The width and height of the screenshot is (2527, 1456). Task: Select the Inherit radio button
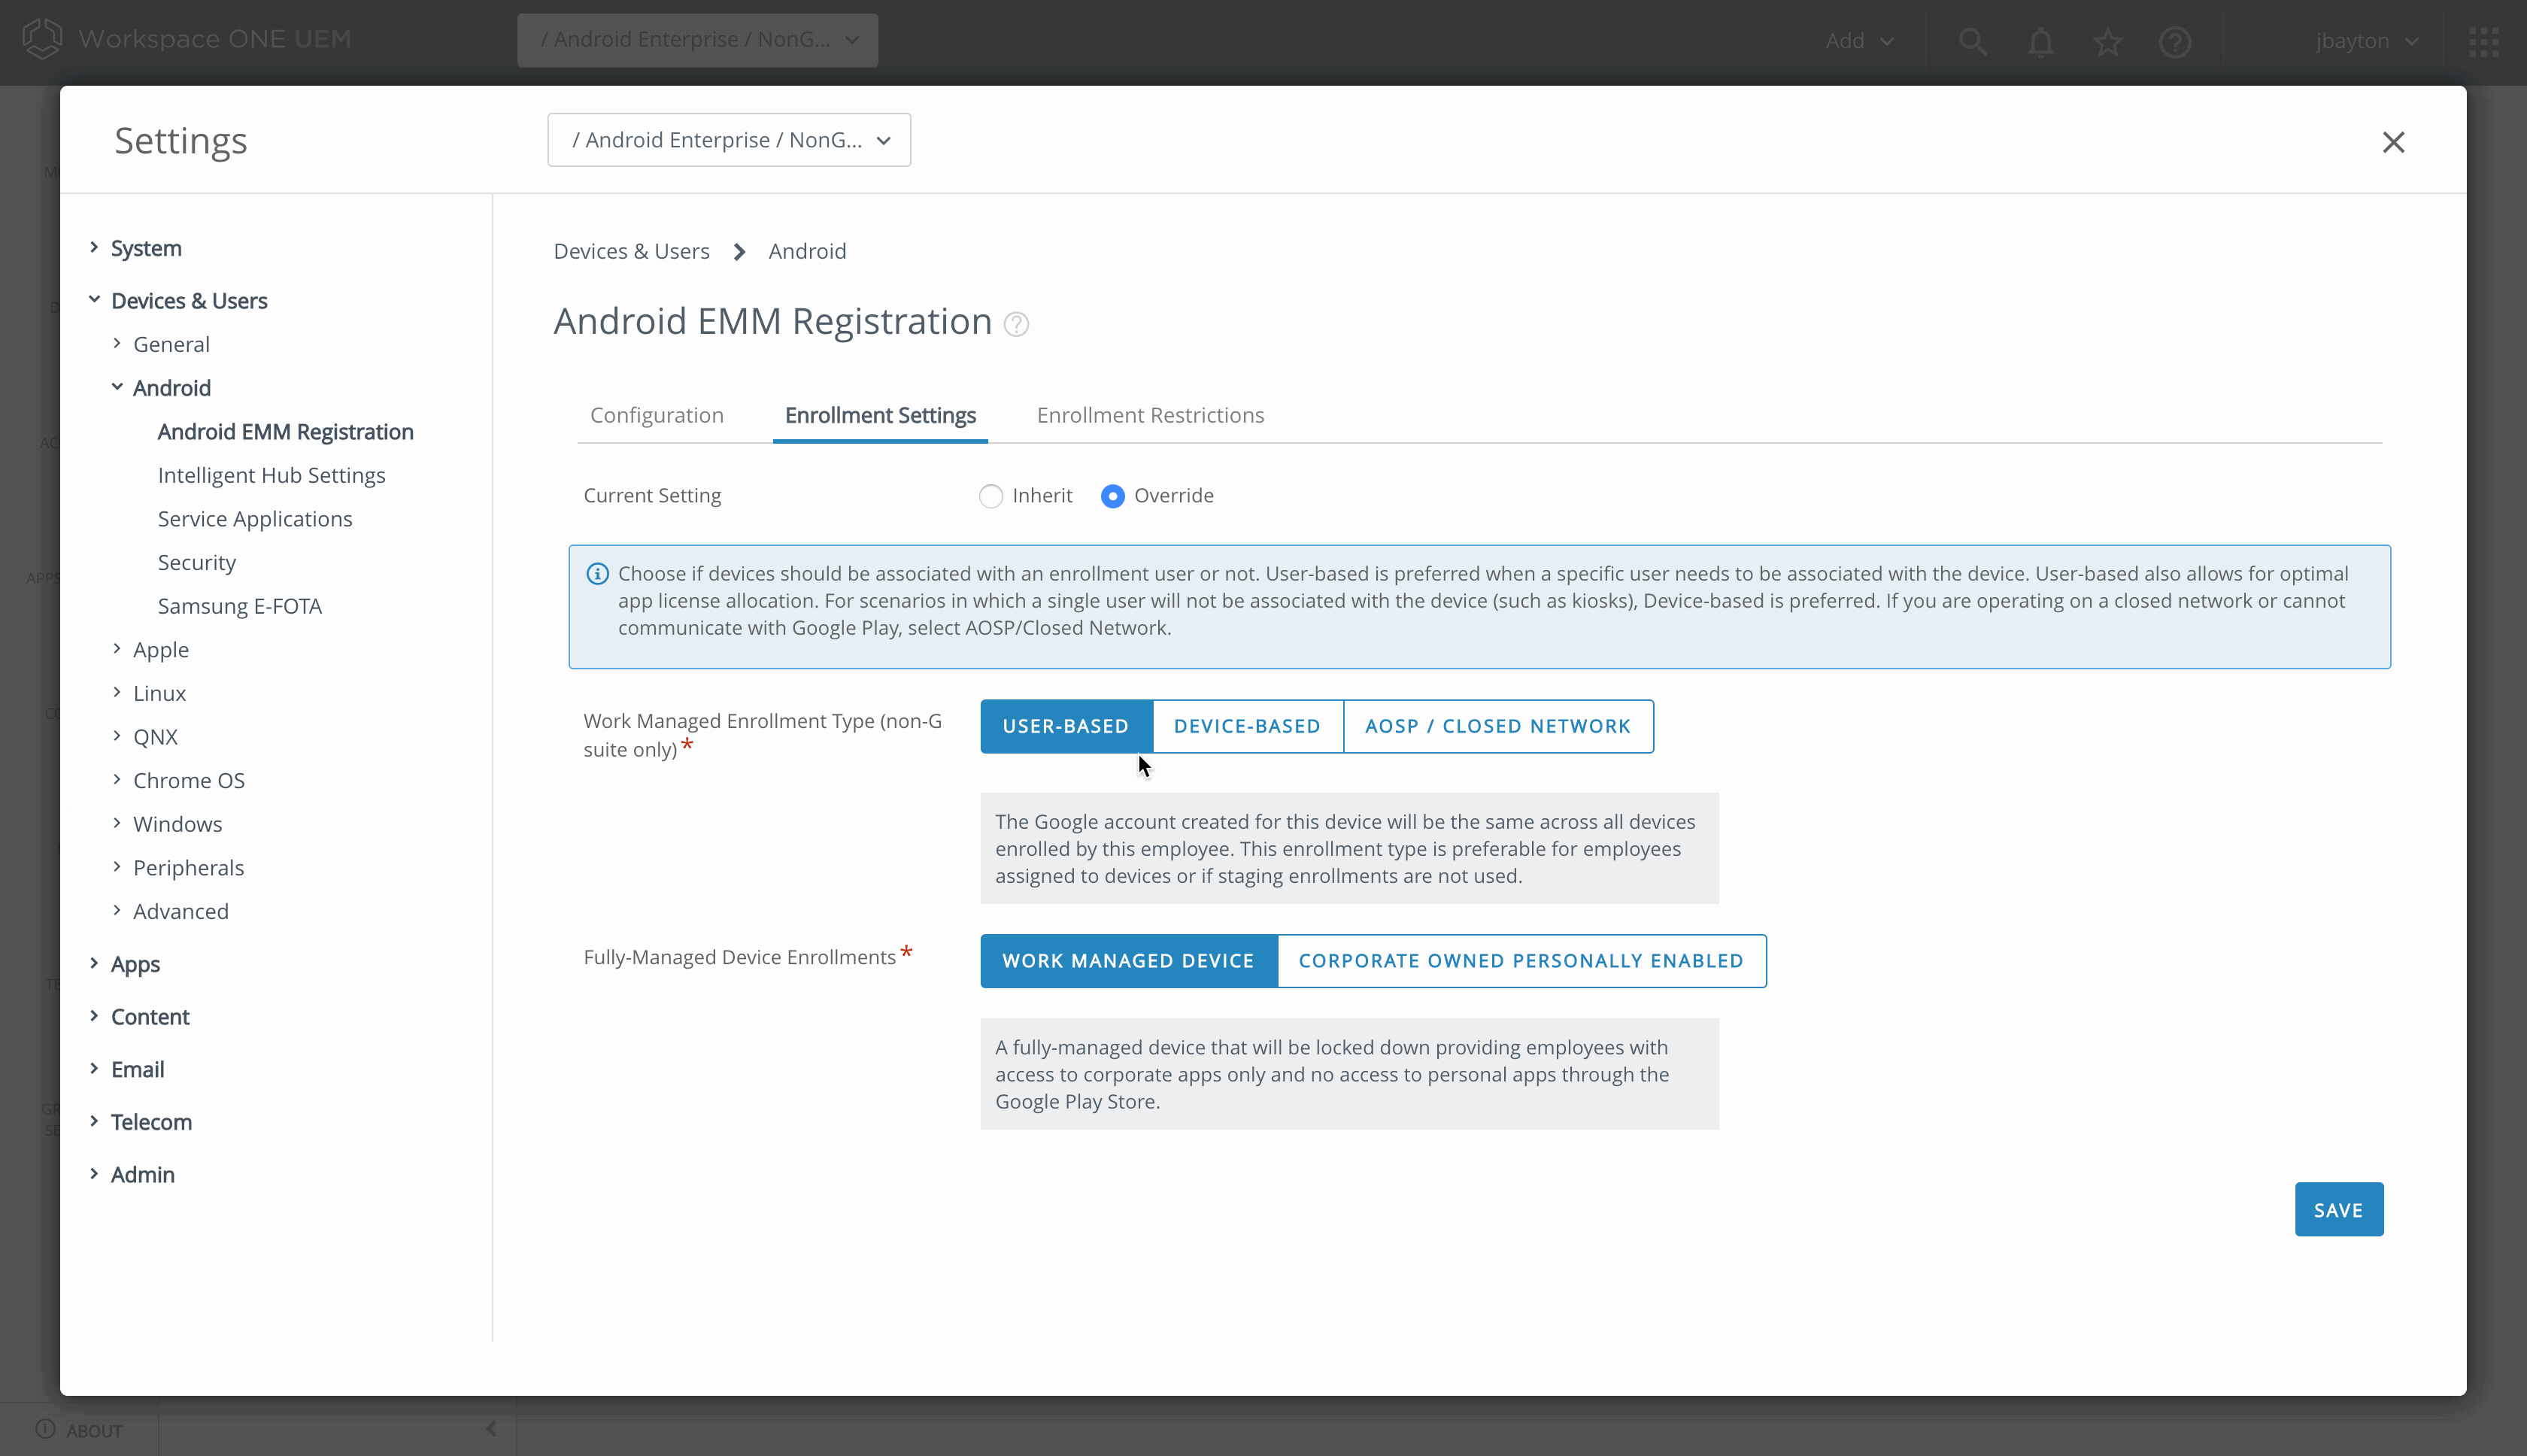[x=990, y=495]
